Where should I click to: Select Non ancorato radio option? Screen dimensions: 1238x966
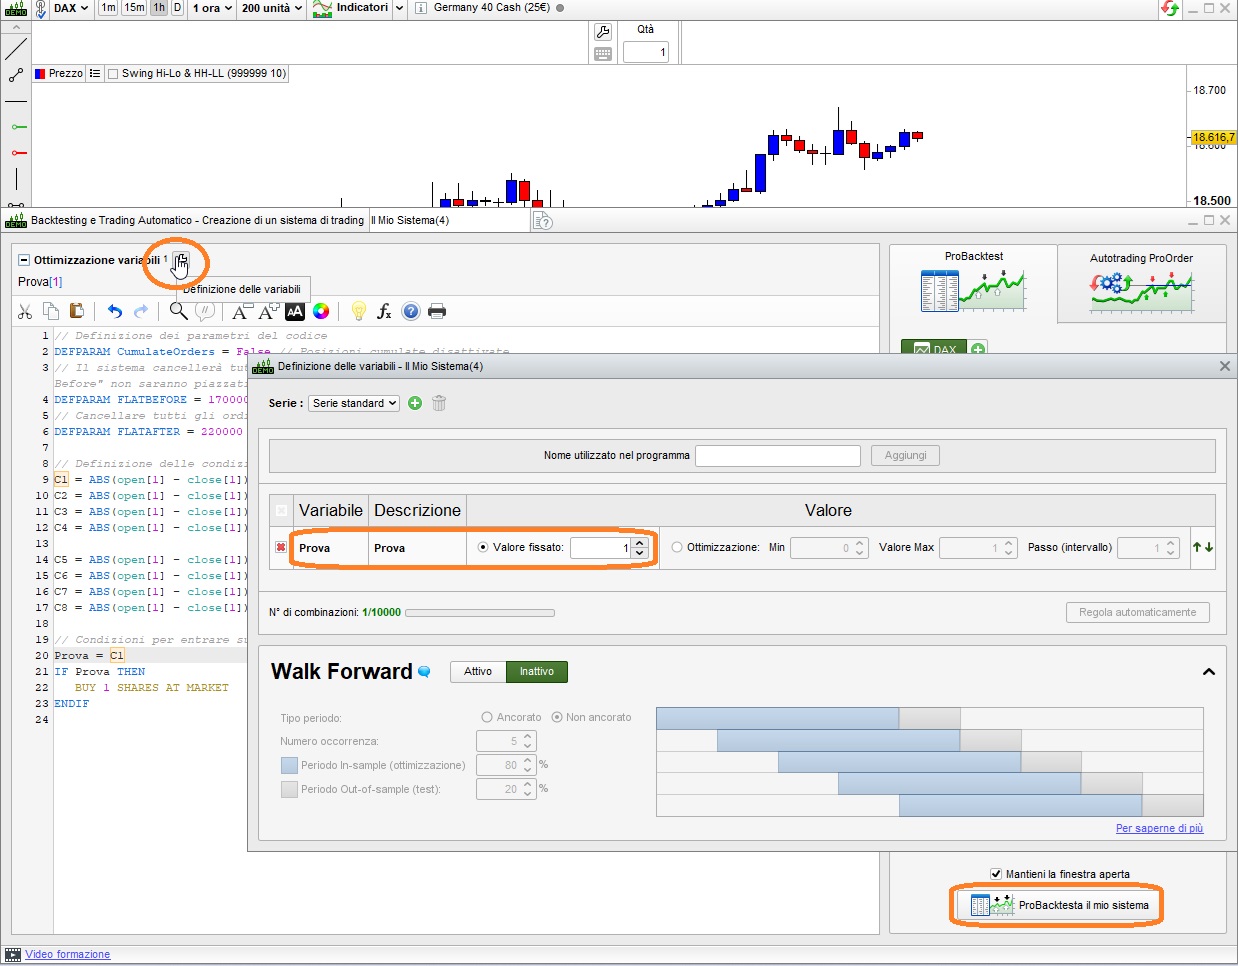tap(557, 717)
